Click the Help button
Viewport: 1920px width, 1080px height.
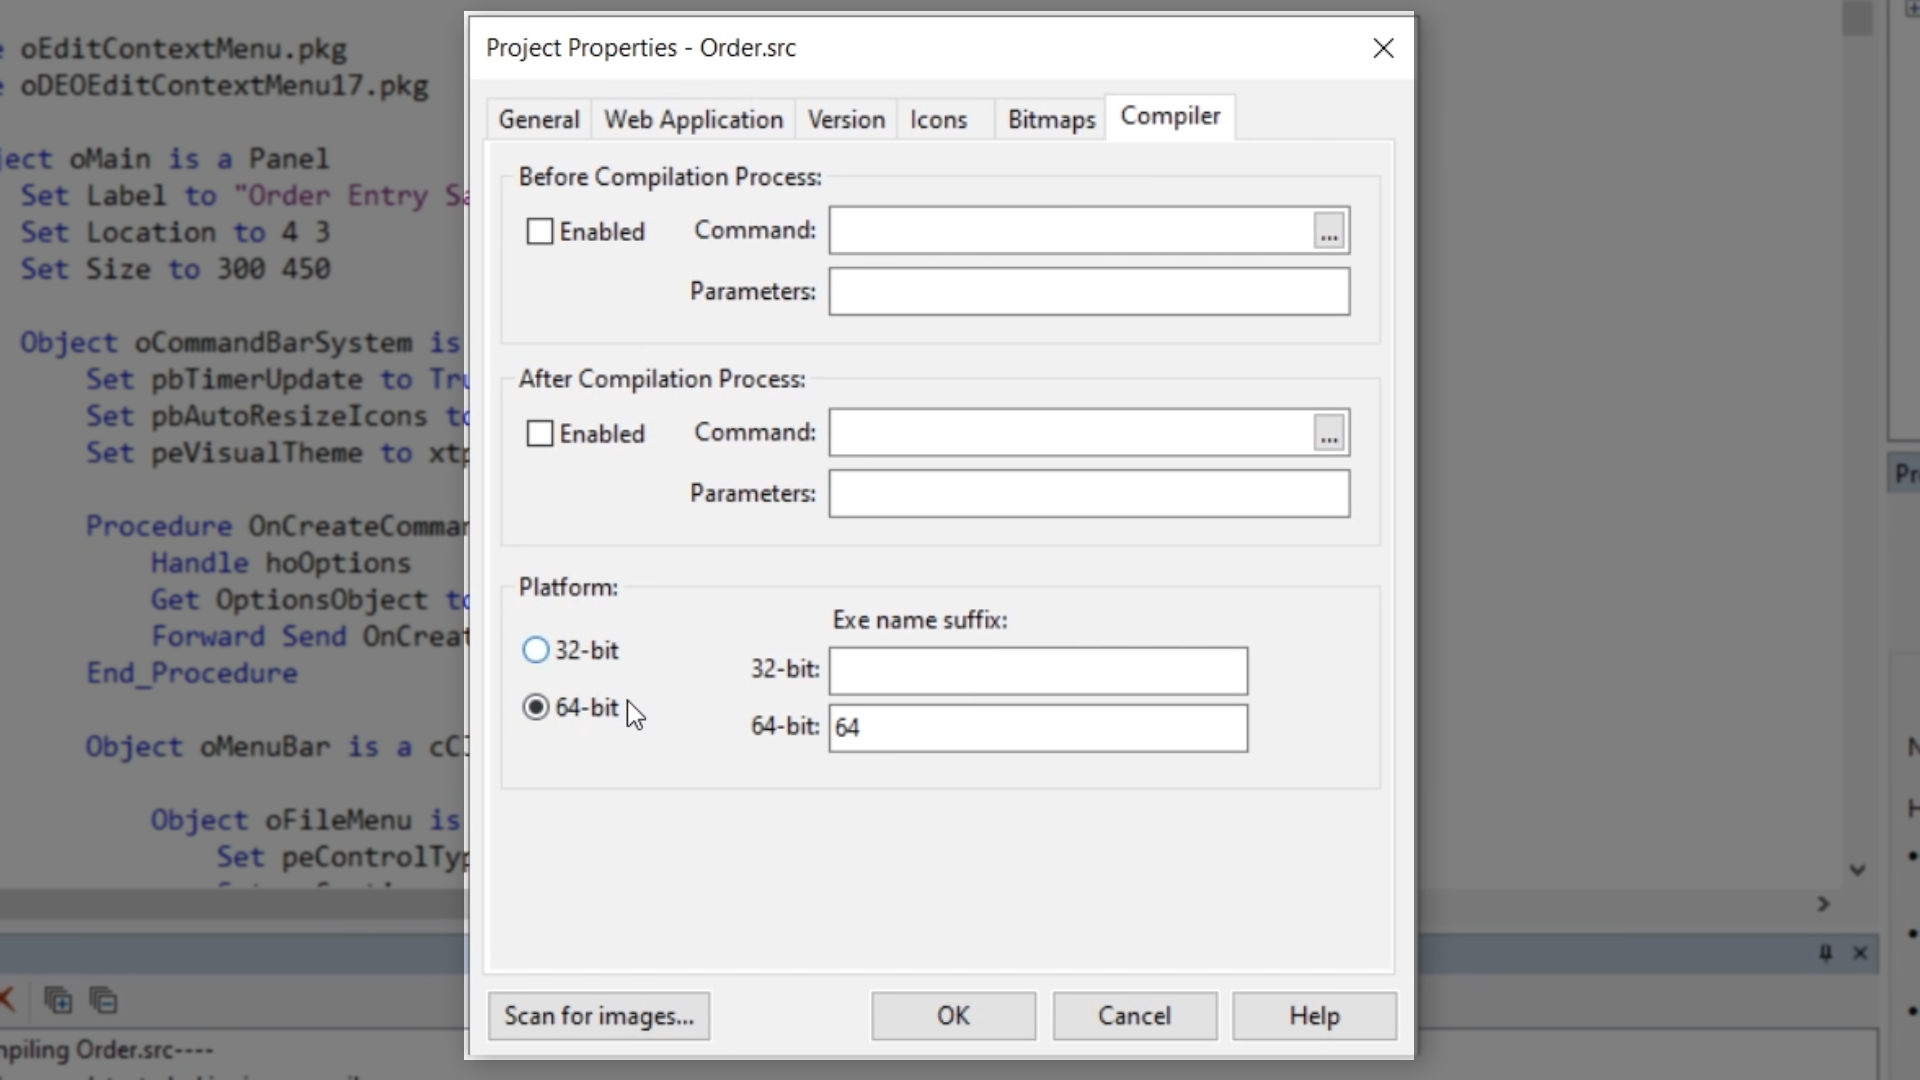(1314, 1016)
